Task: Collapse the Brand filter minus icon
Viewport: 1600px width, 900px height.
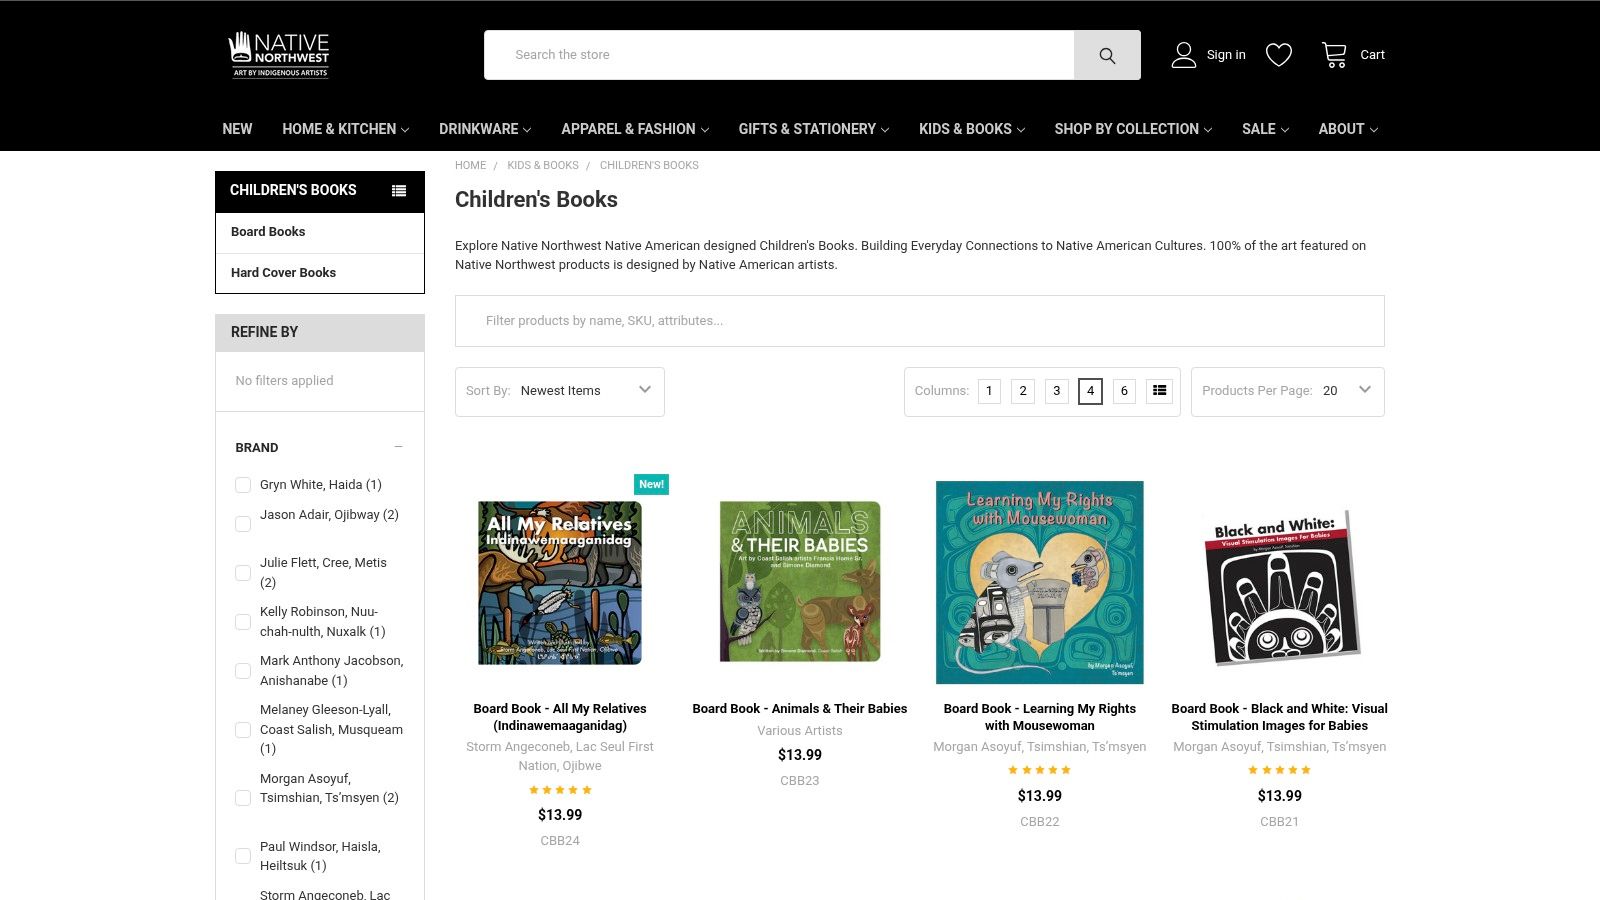Action: 398,447
